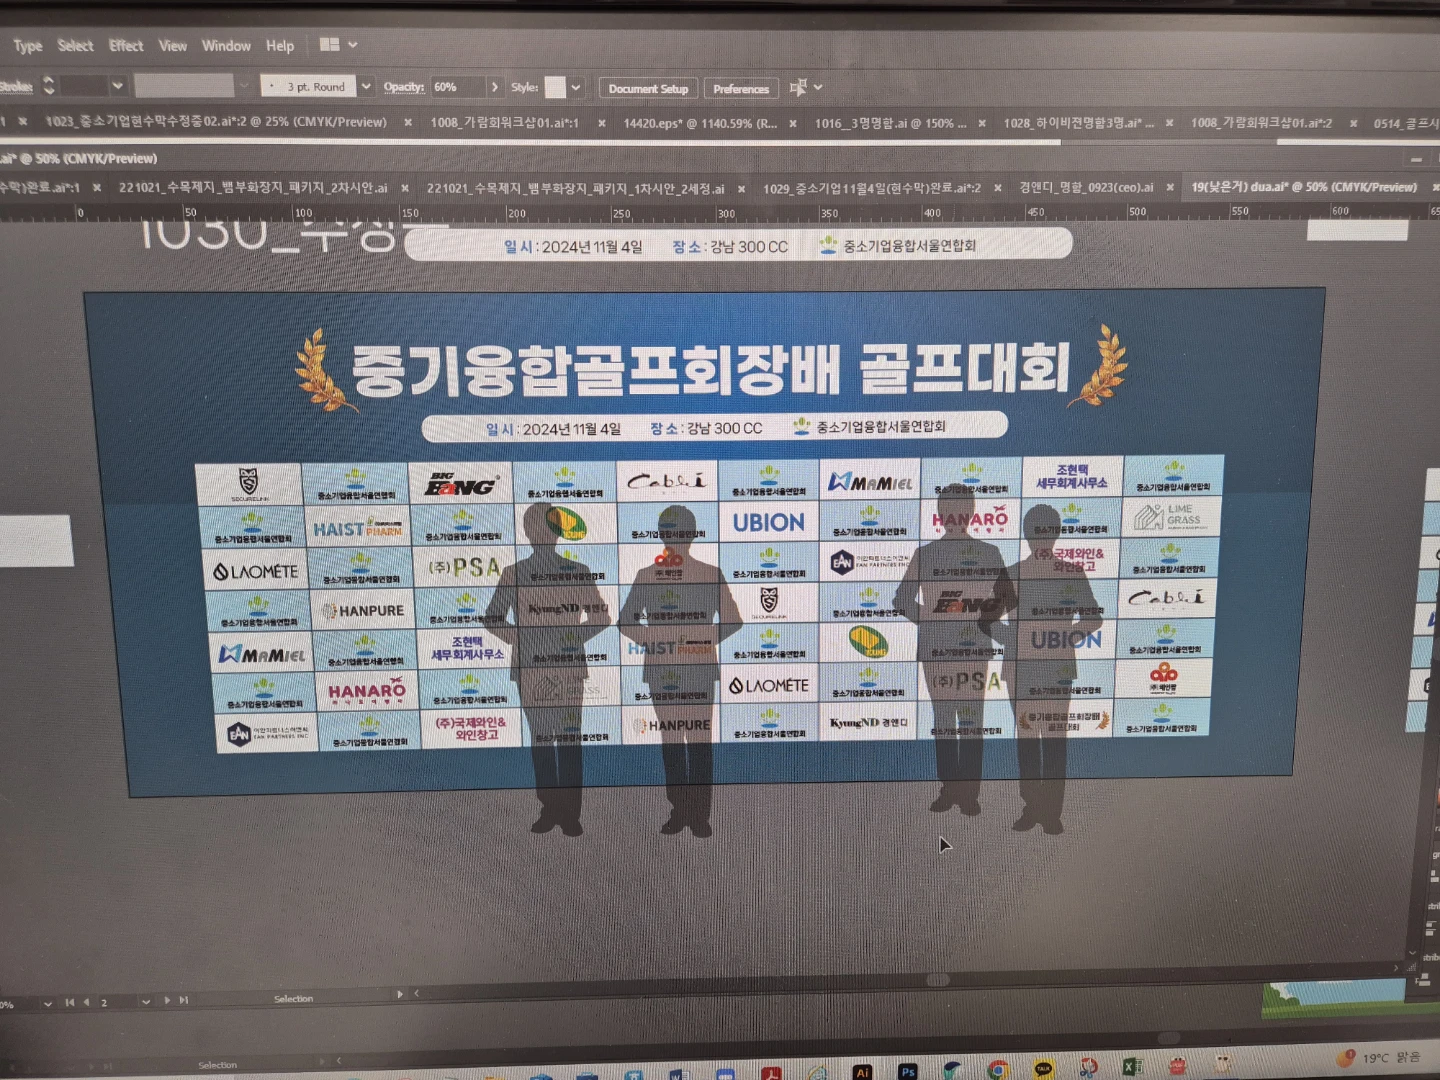Click the horizontal scrollbar thumb
The image size is (1440, 1080).
click(x=938, y=980)
